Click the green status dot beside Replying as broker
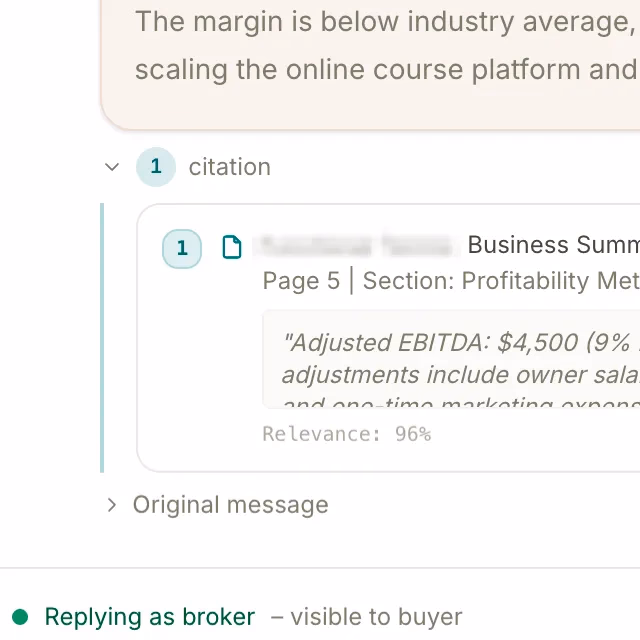 click(20, 617)
